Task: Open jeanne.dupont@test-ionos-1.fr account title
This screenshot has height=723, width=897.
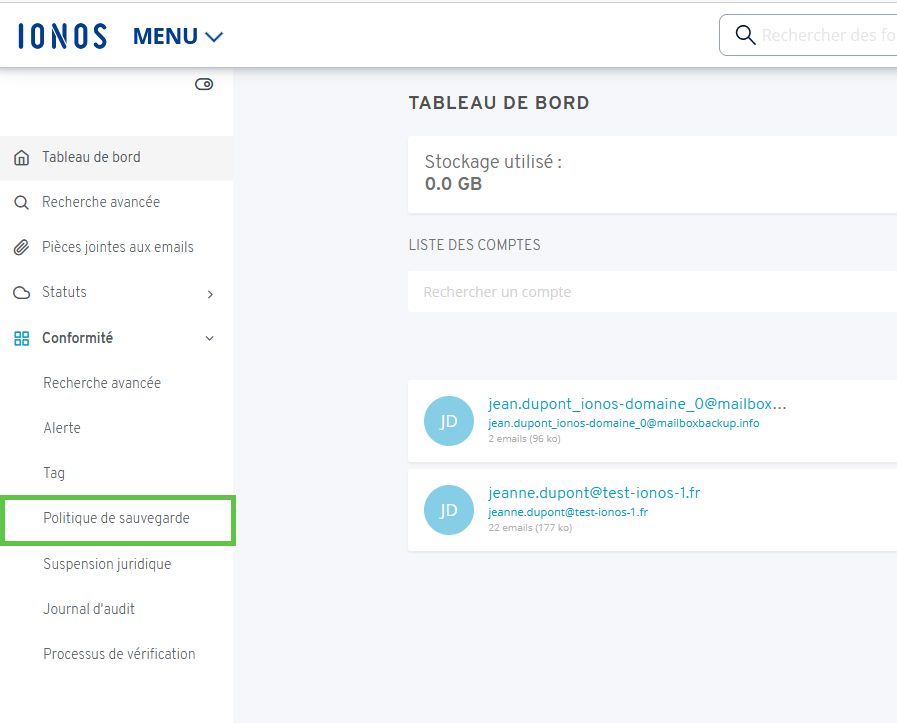Action: coord(594,493)
